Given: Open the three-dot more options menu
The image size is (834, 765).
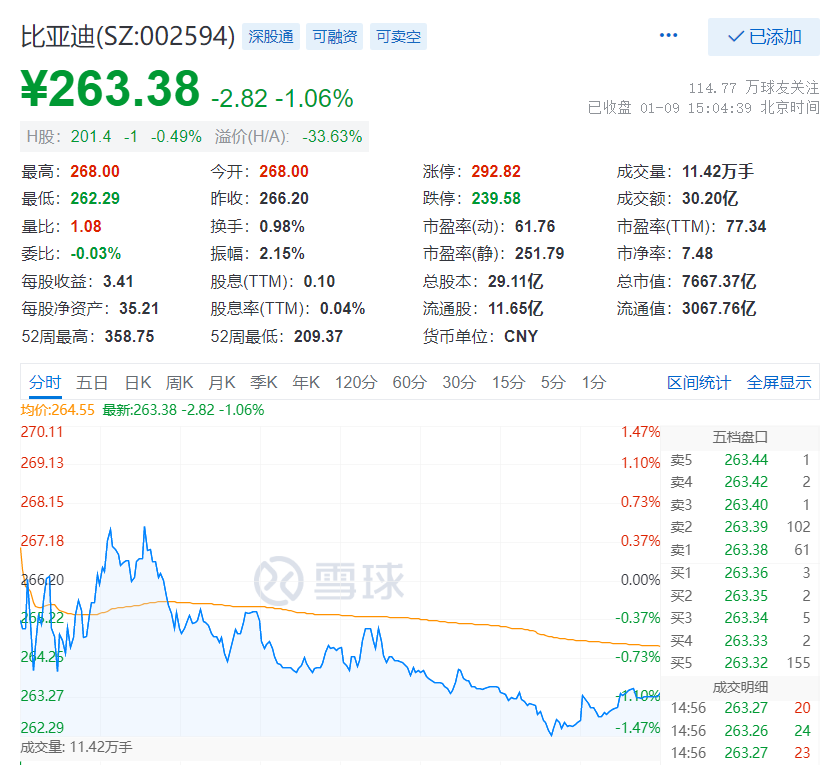Looking at the screenshot, I should [668, 36].
